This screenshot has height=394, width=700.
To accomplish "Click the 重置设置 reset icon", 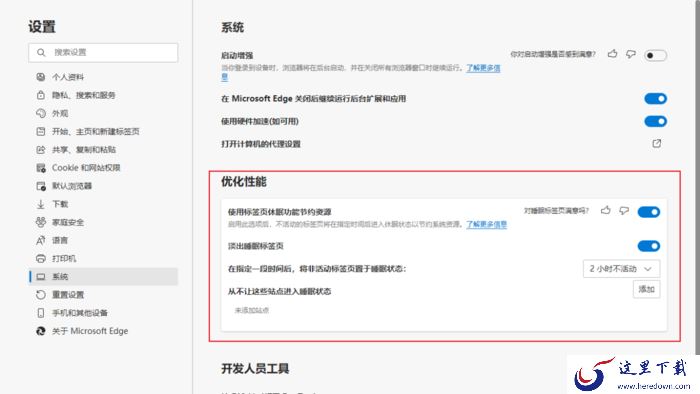I will tap(41, 294).
